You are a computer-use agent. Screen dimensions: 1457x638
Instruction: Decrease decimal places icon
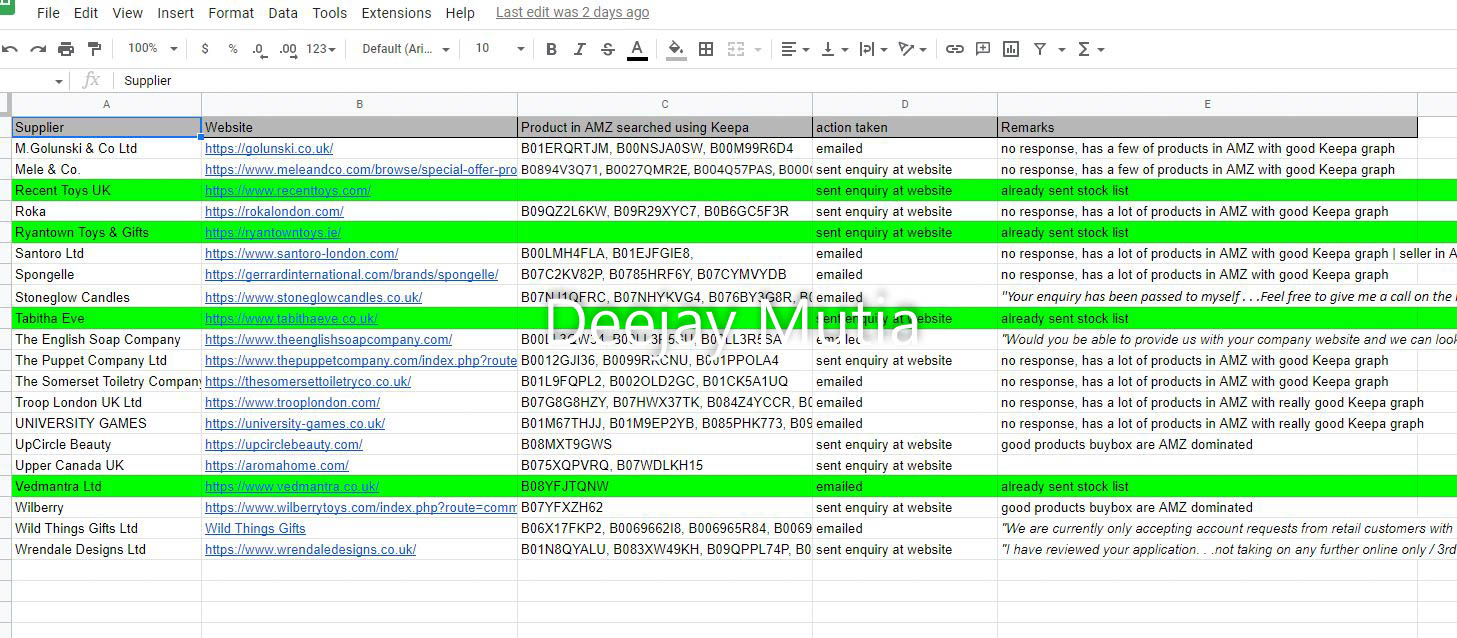coord(259,49)
